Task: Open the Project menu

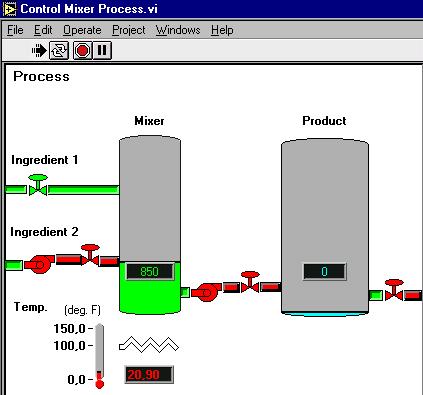Action: pyautogui.click(x=129, y=30)
